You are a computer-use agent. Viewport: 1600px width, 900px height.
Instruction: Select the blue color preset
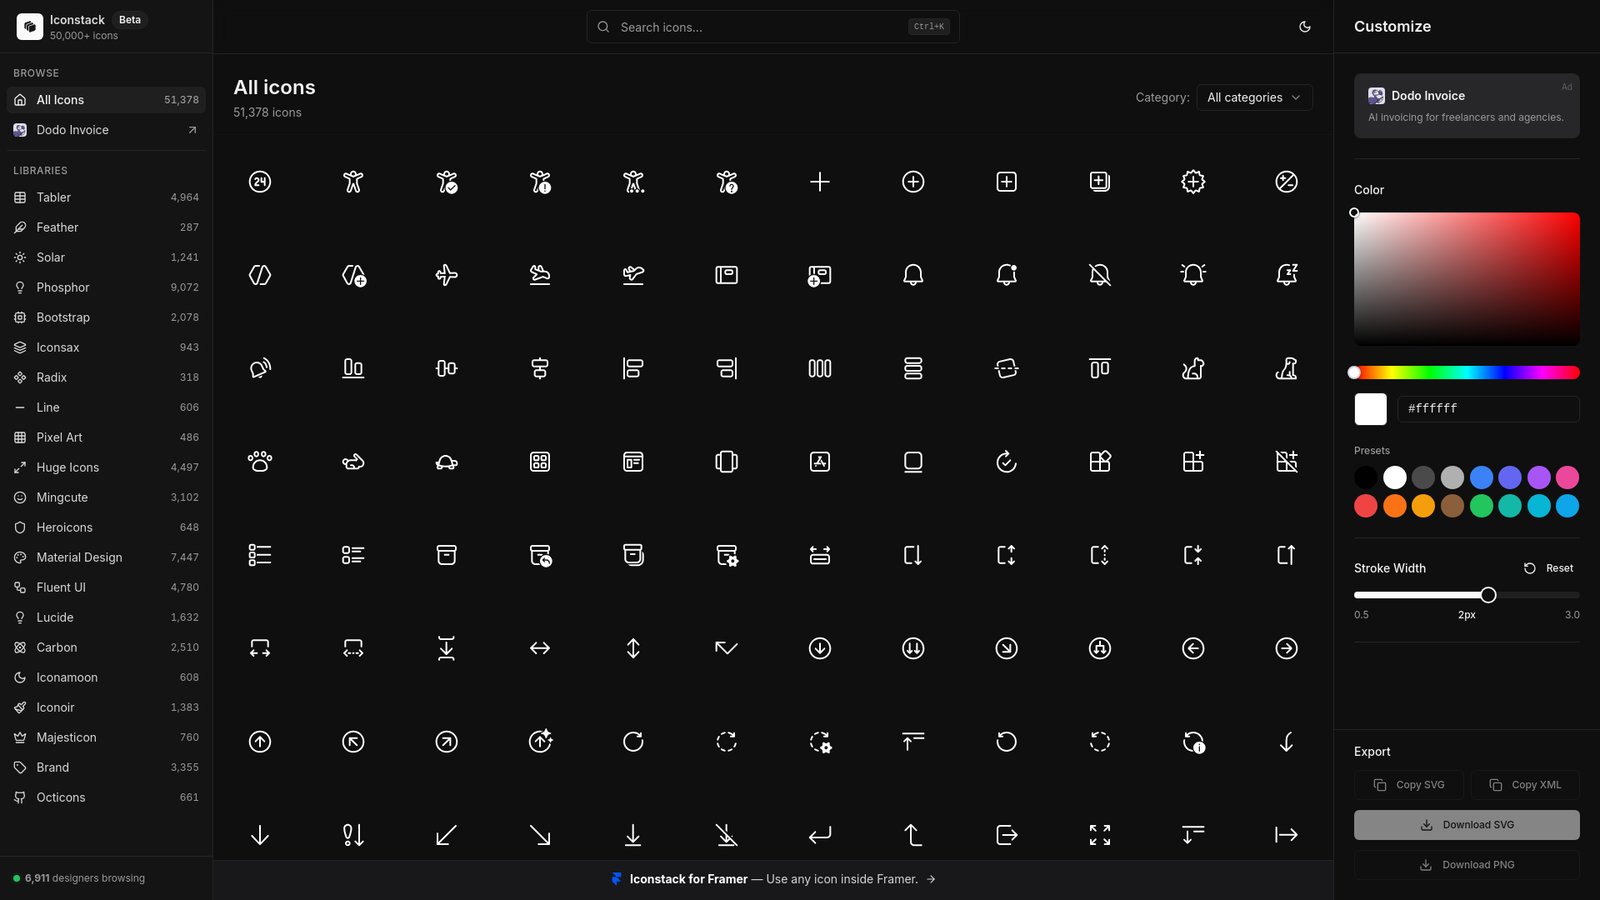point(1481,477)
